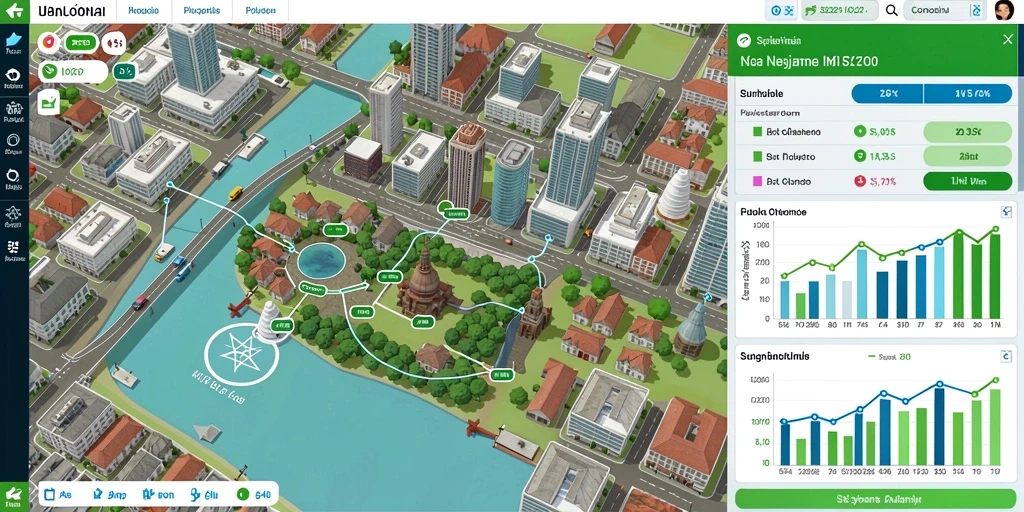Viewport: 1024px width, 512px height.
Task: Toggle the pink checkbox for Bet Clando
Action: [758, 182]
